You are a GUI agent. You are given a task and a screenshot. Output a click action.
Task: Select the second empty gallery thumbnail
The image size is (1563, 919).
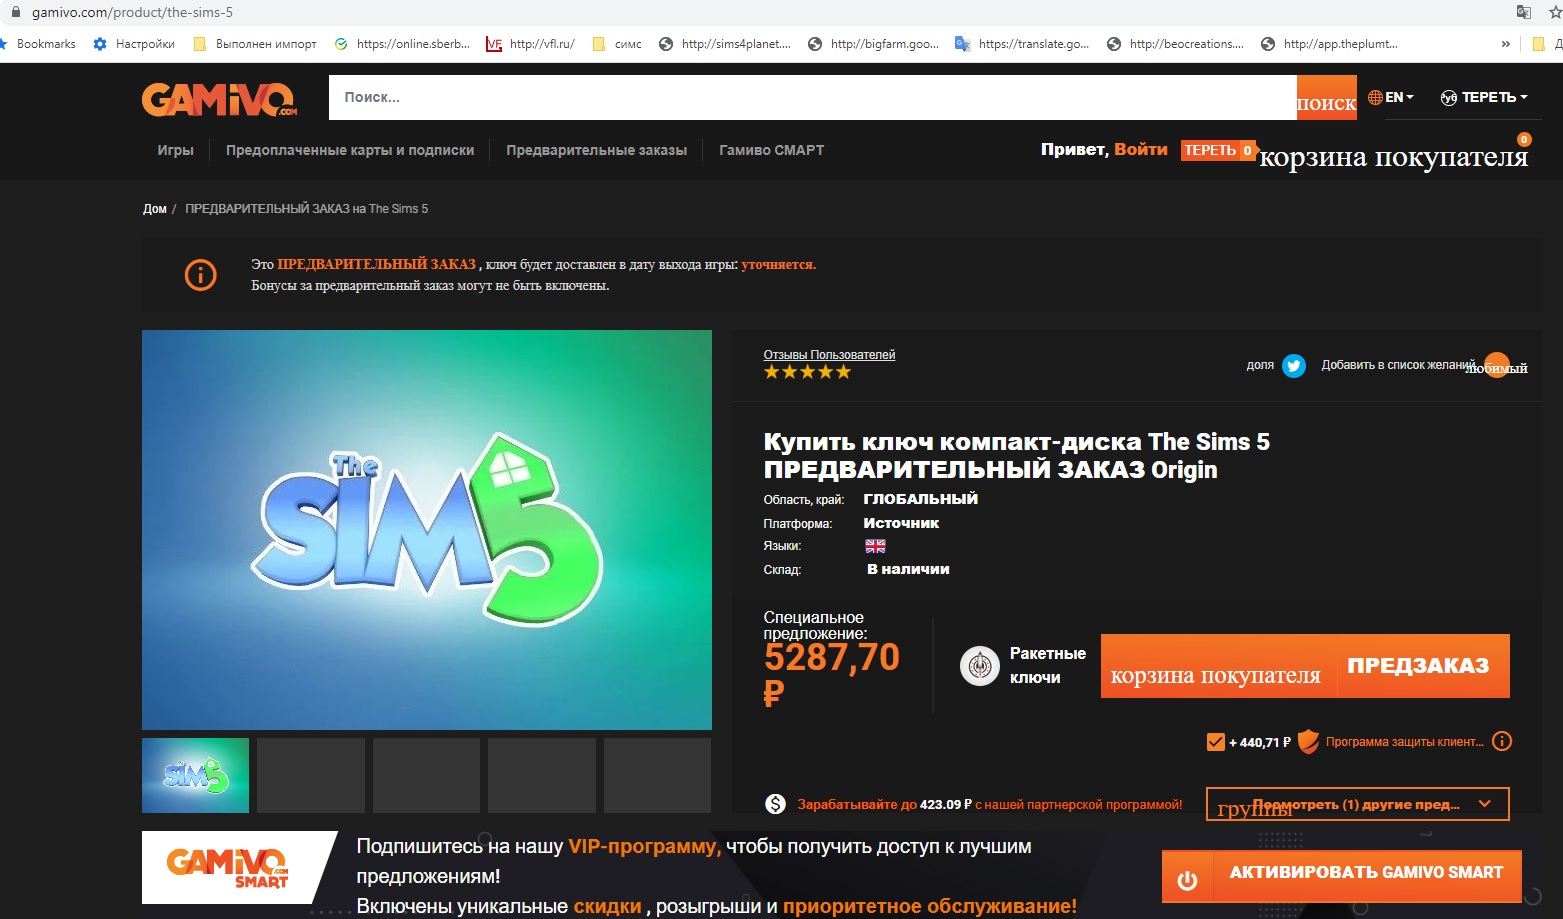311,775
